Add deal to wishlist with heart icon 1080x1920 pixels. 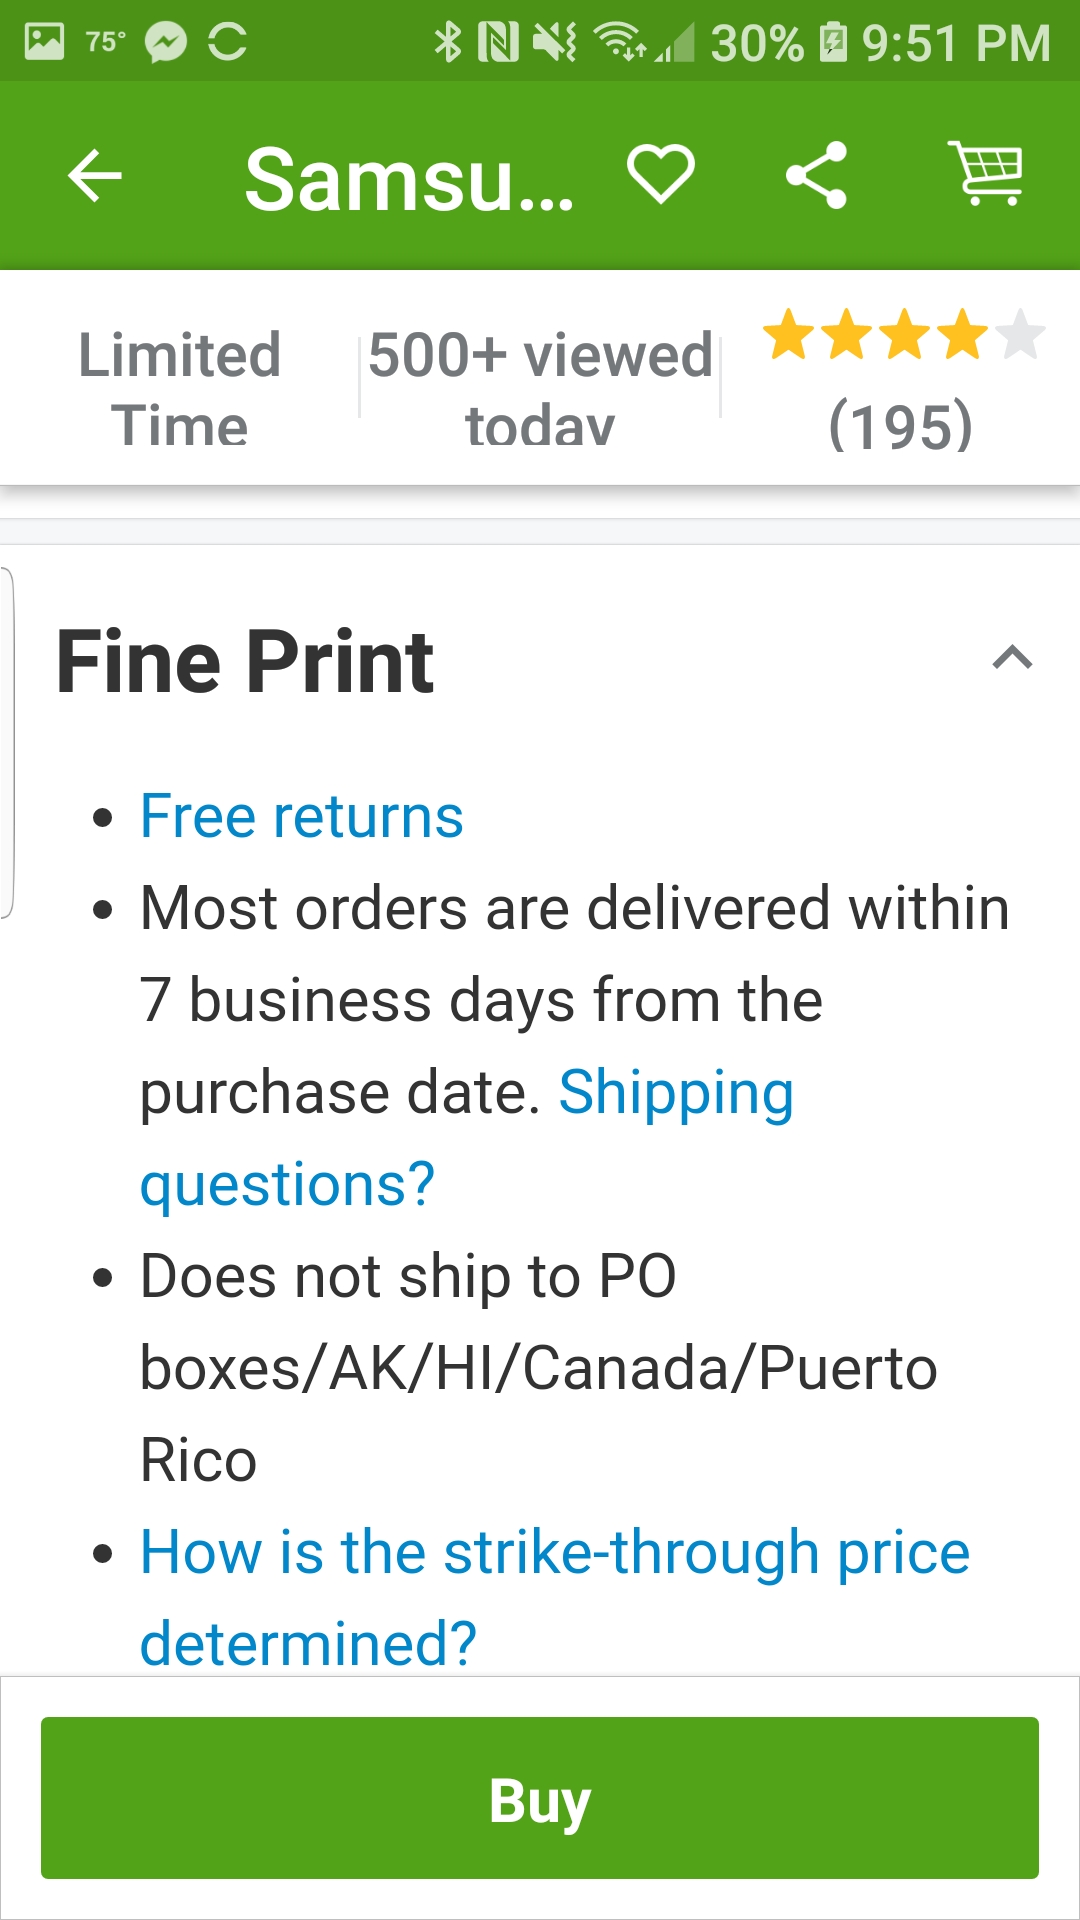pos(661,175)
